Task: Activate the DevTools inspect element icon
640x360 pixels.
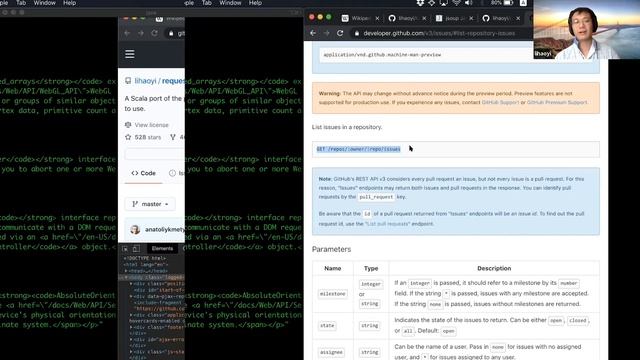Action: (125, 249)
